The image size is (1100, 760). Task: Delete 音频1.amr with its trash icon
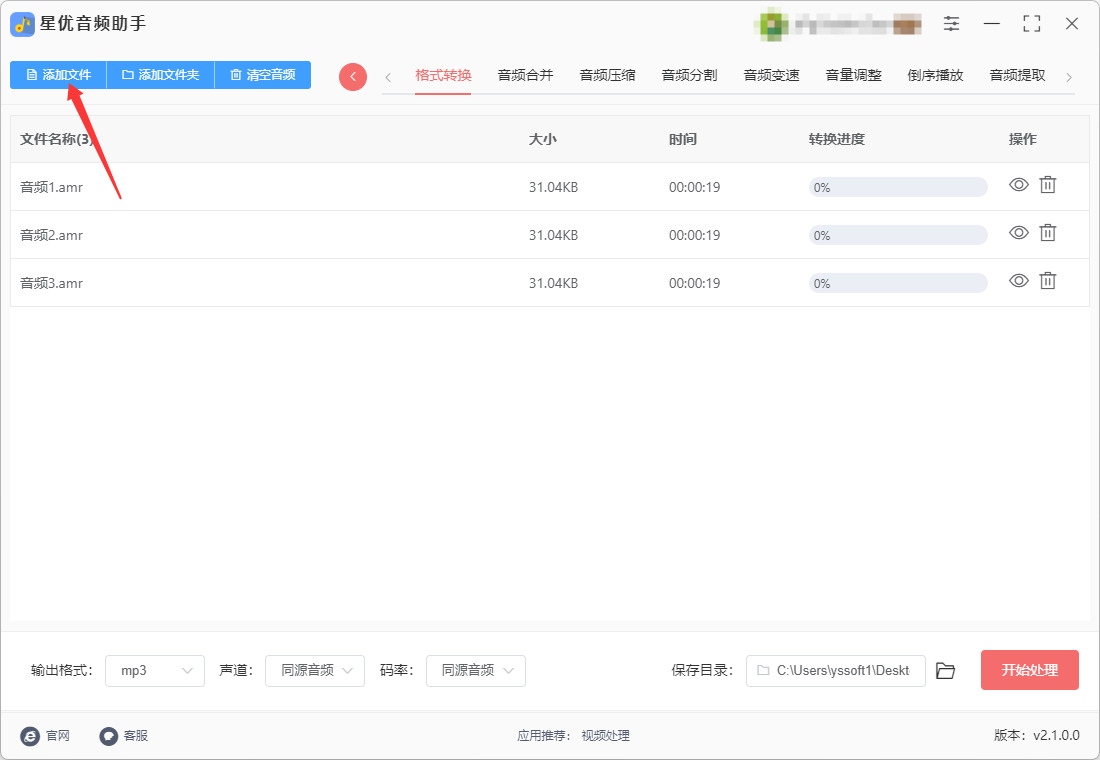click(1047, 185)
